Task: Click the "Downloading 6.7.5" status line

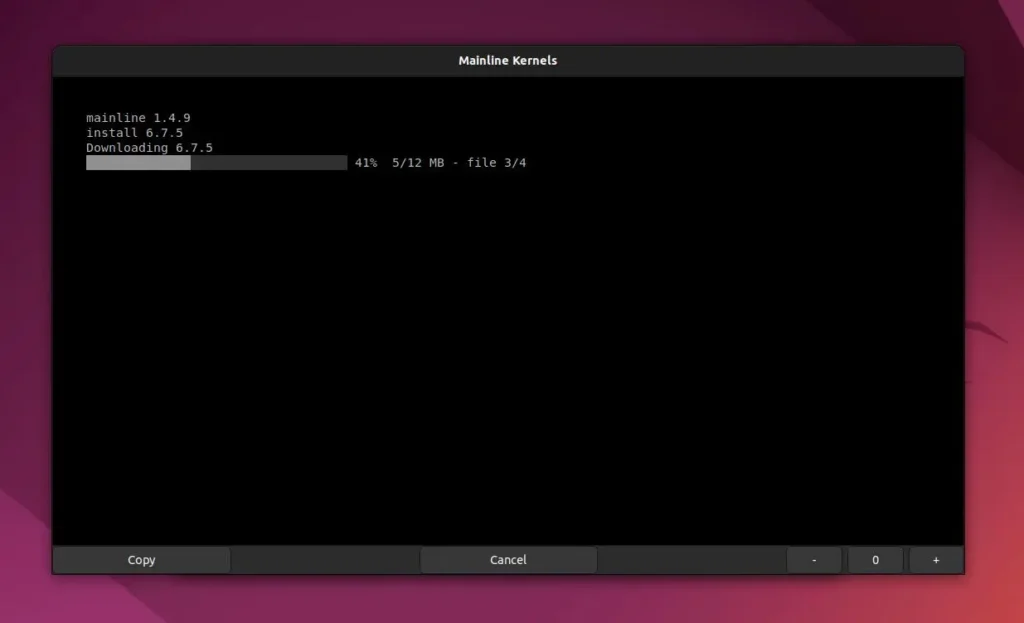Action: 149,148
